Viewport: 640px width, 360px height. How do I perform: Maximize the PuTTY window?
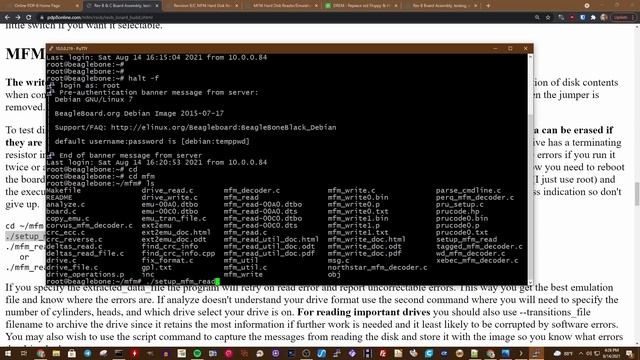tap(510, 49)
